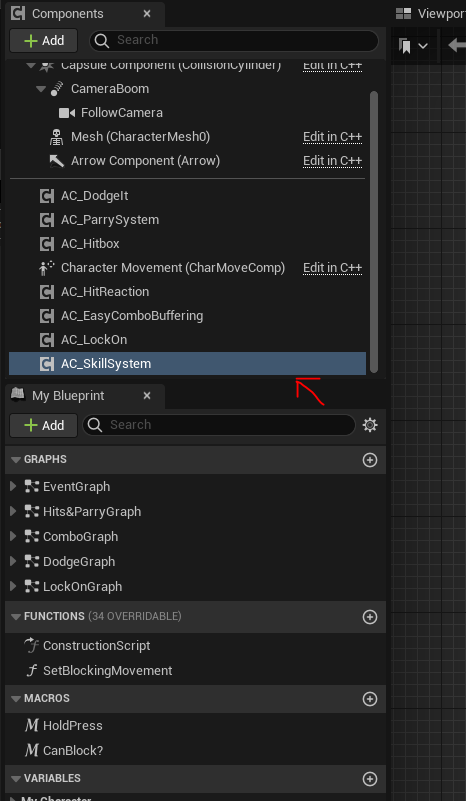Switch to the Components tab
This screenshot has width=466, height=801.
(x=67, y=14)
